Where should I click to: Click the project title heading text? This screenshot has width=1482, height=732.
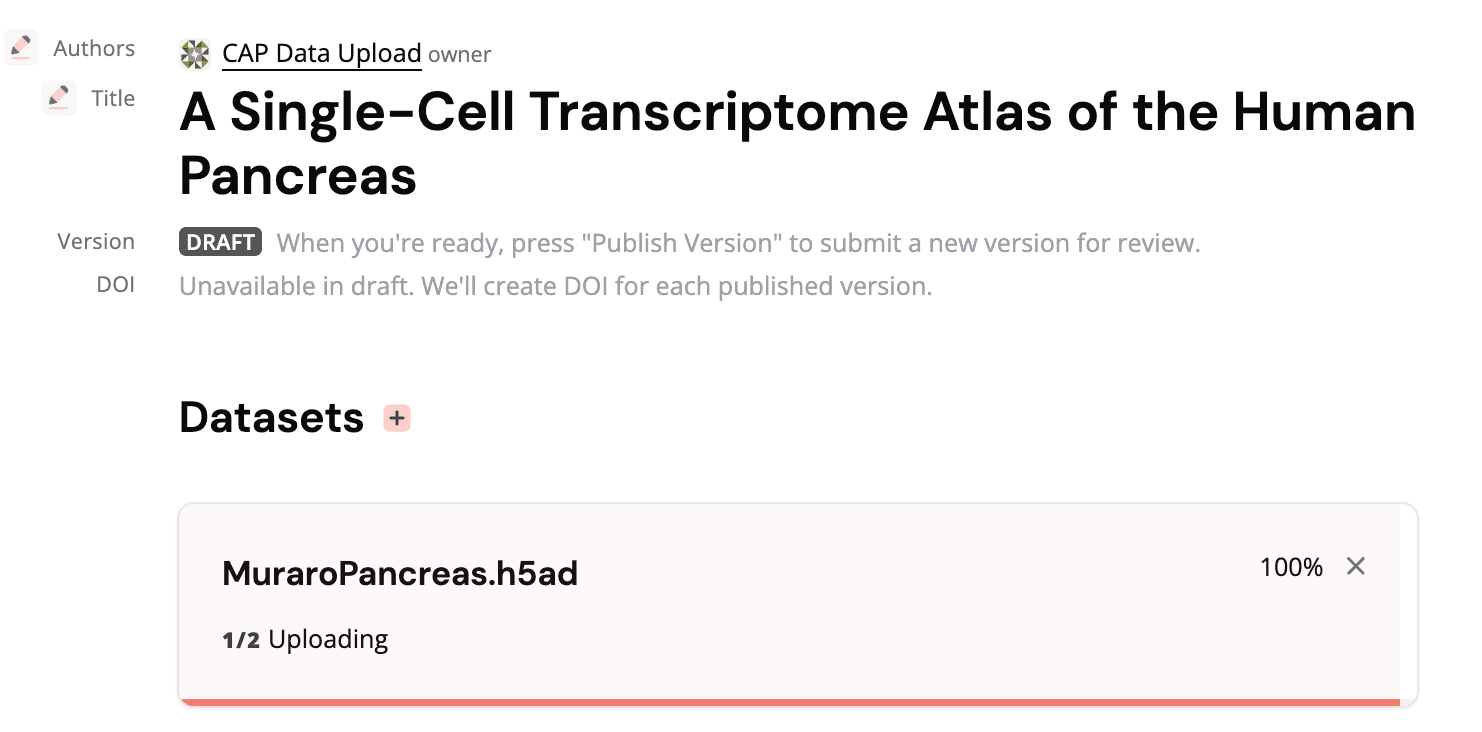pyautogui.click(x=797, y=144)
